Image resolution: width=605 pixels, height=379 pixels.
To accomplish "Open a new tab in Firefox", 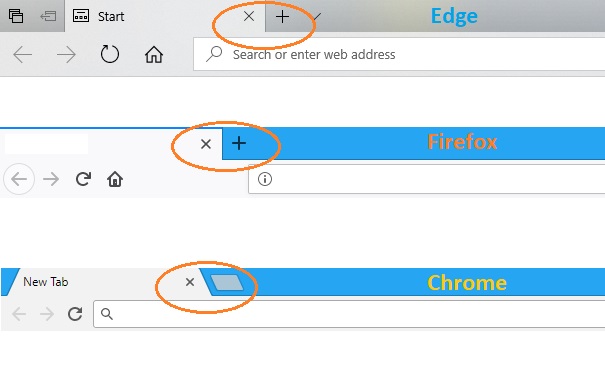I will point(239,144).
